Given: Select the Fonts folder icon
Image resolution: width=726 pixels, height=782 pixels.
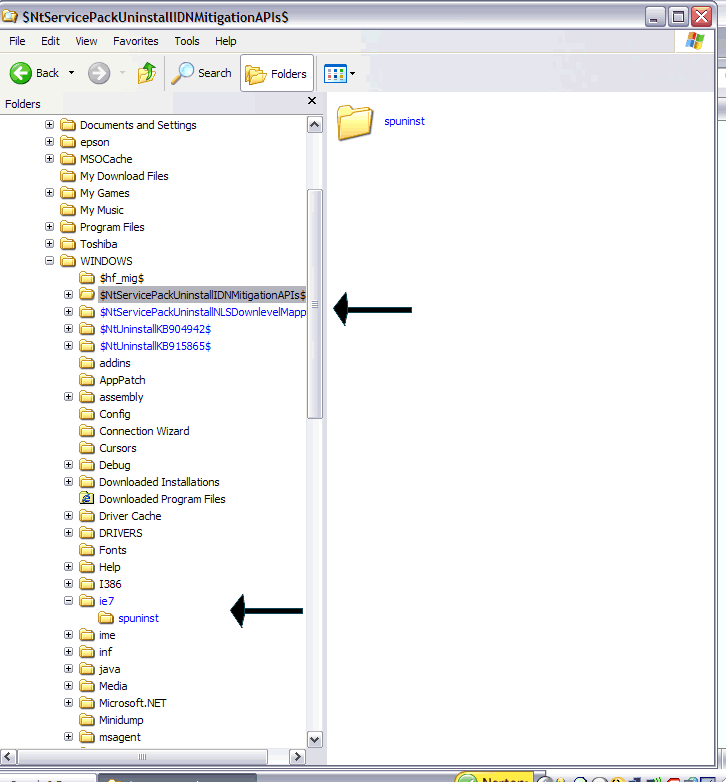Looking at the screenshot, I should (x=87, y=550).
